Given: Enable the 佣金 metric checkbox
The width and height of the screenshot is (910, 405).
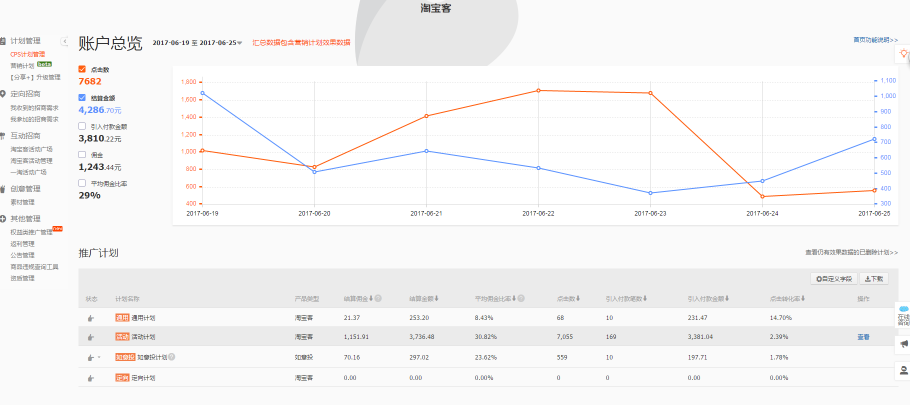Looking at the screenshot, I should click(x=82, y=155).
